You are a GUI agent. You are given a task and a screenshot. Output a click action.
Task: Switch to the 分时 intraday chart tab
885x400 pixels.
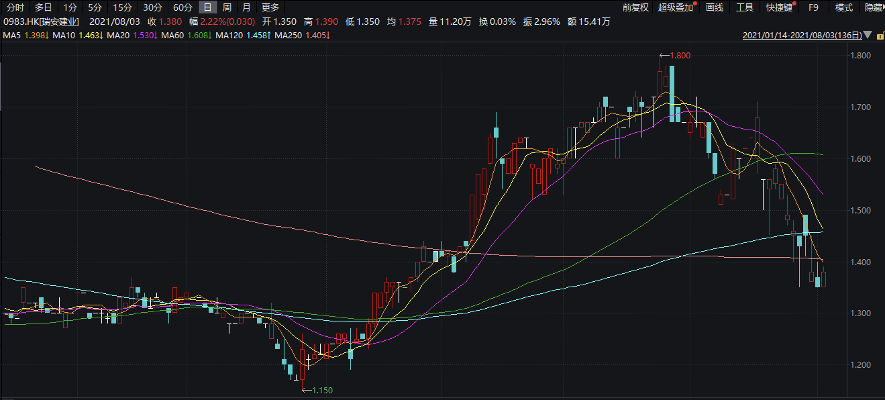15,7
